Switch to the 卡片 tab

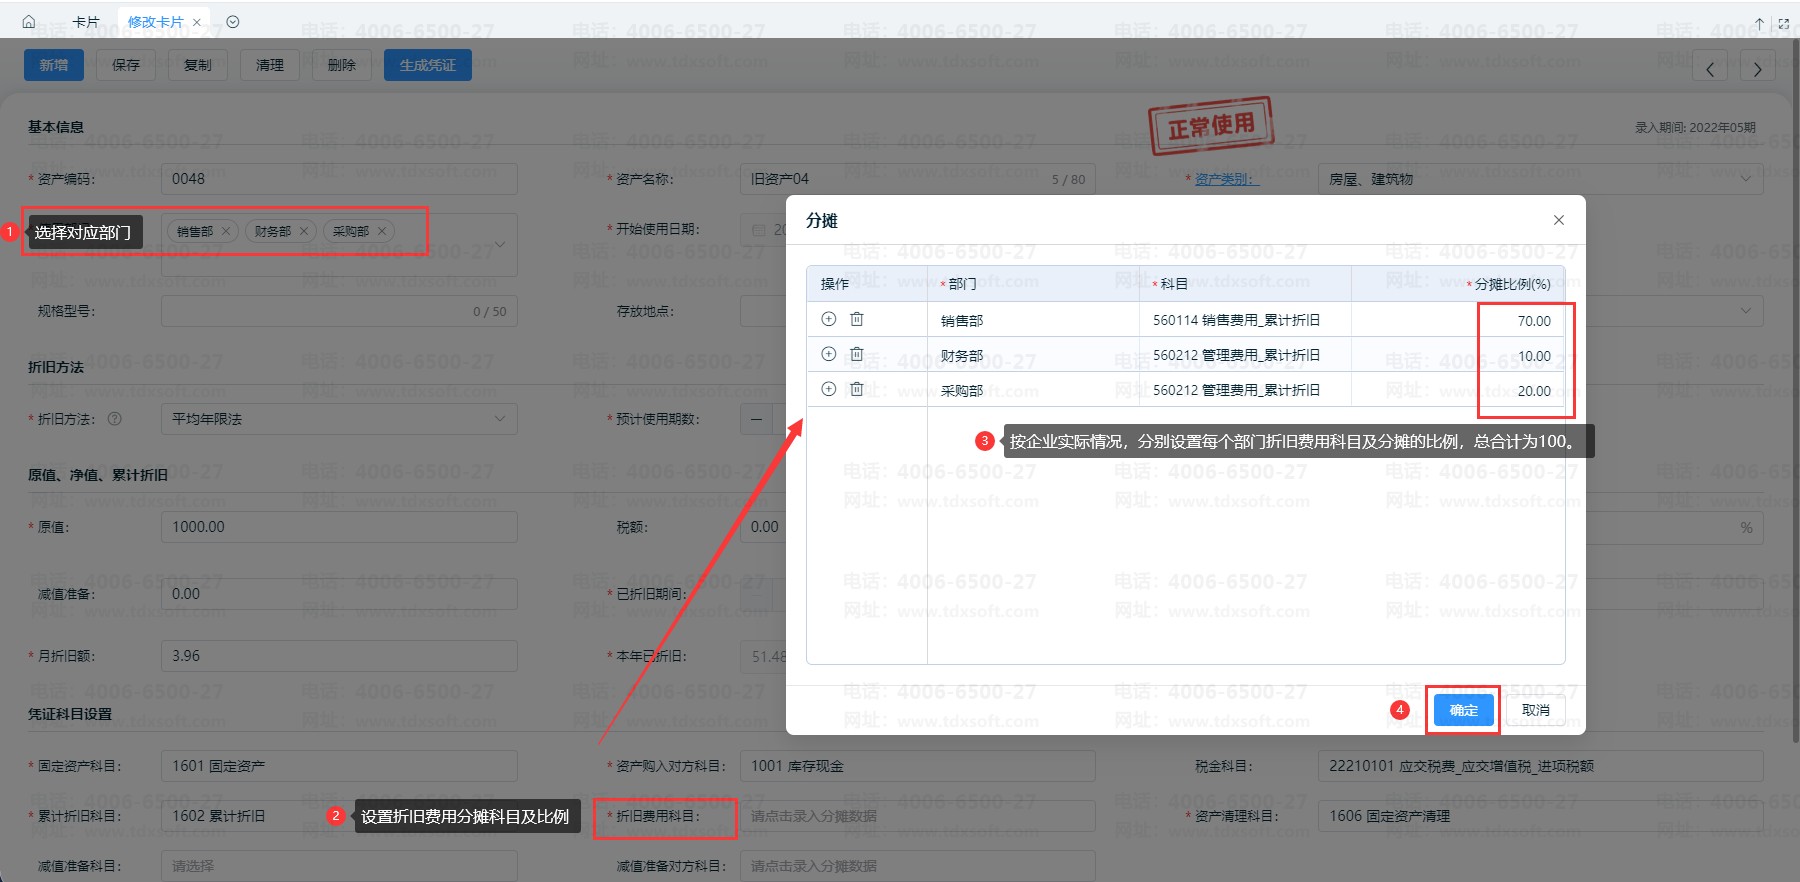[x=86, y=22]
